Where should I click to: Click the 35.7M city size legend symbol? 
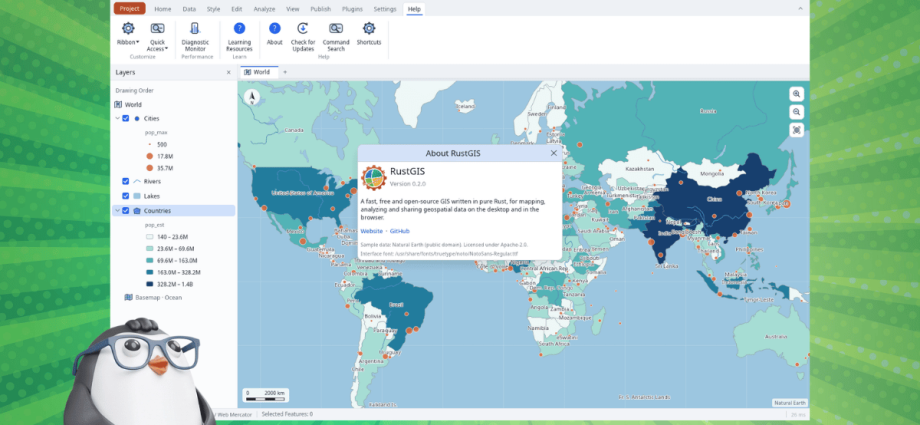(x=149, y=168)
